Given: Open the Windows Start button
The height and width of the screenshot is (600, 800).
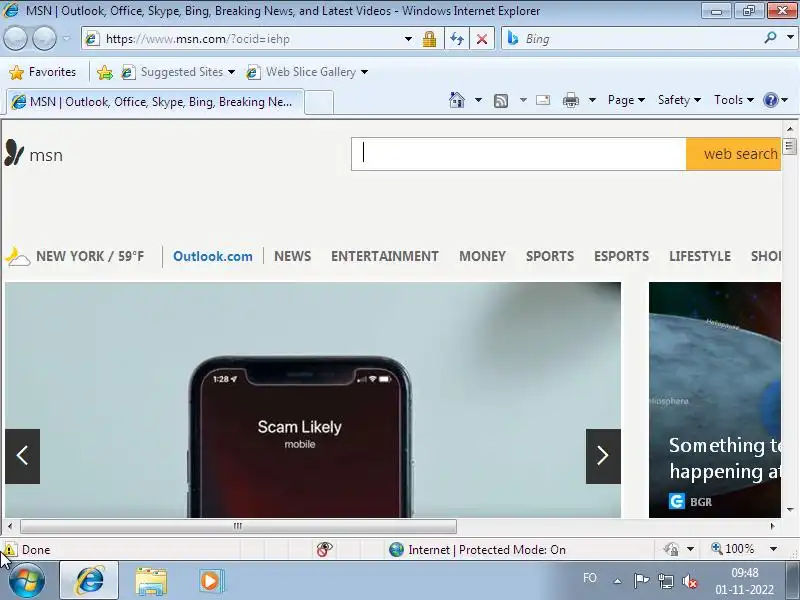Looking at the screenshot, I should [26, 581].
